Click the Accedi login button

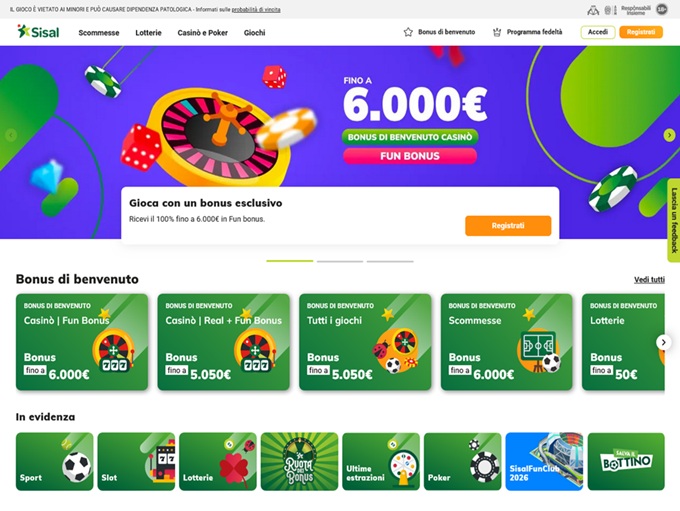tap(598, 32)
